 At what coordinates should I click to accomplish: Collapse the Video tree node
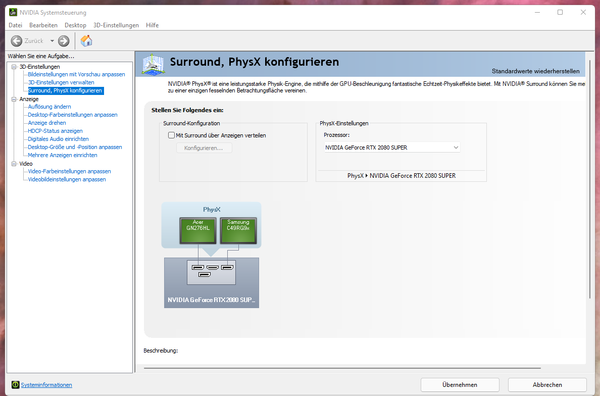click(x=14, y=163)
